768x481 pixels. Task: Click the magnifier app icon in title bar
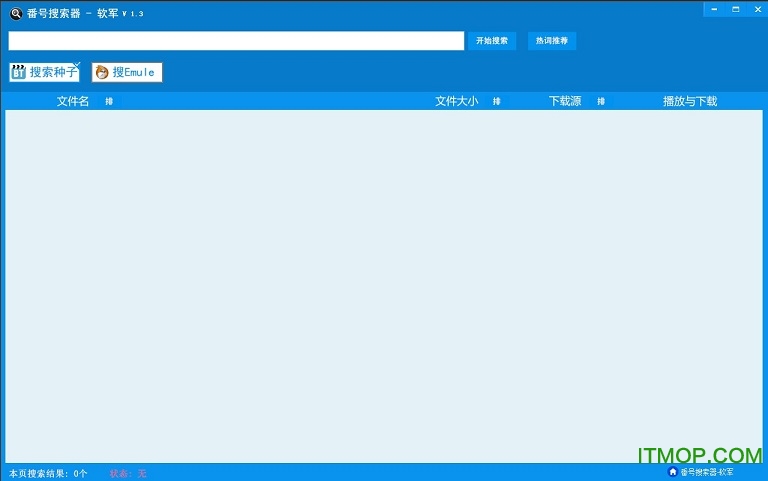click(16, 12)
